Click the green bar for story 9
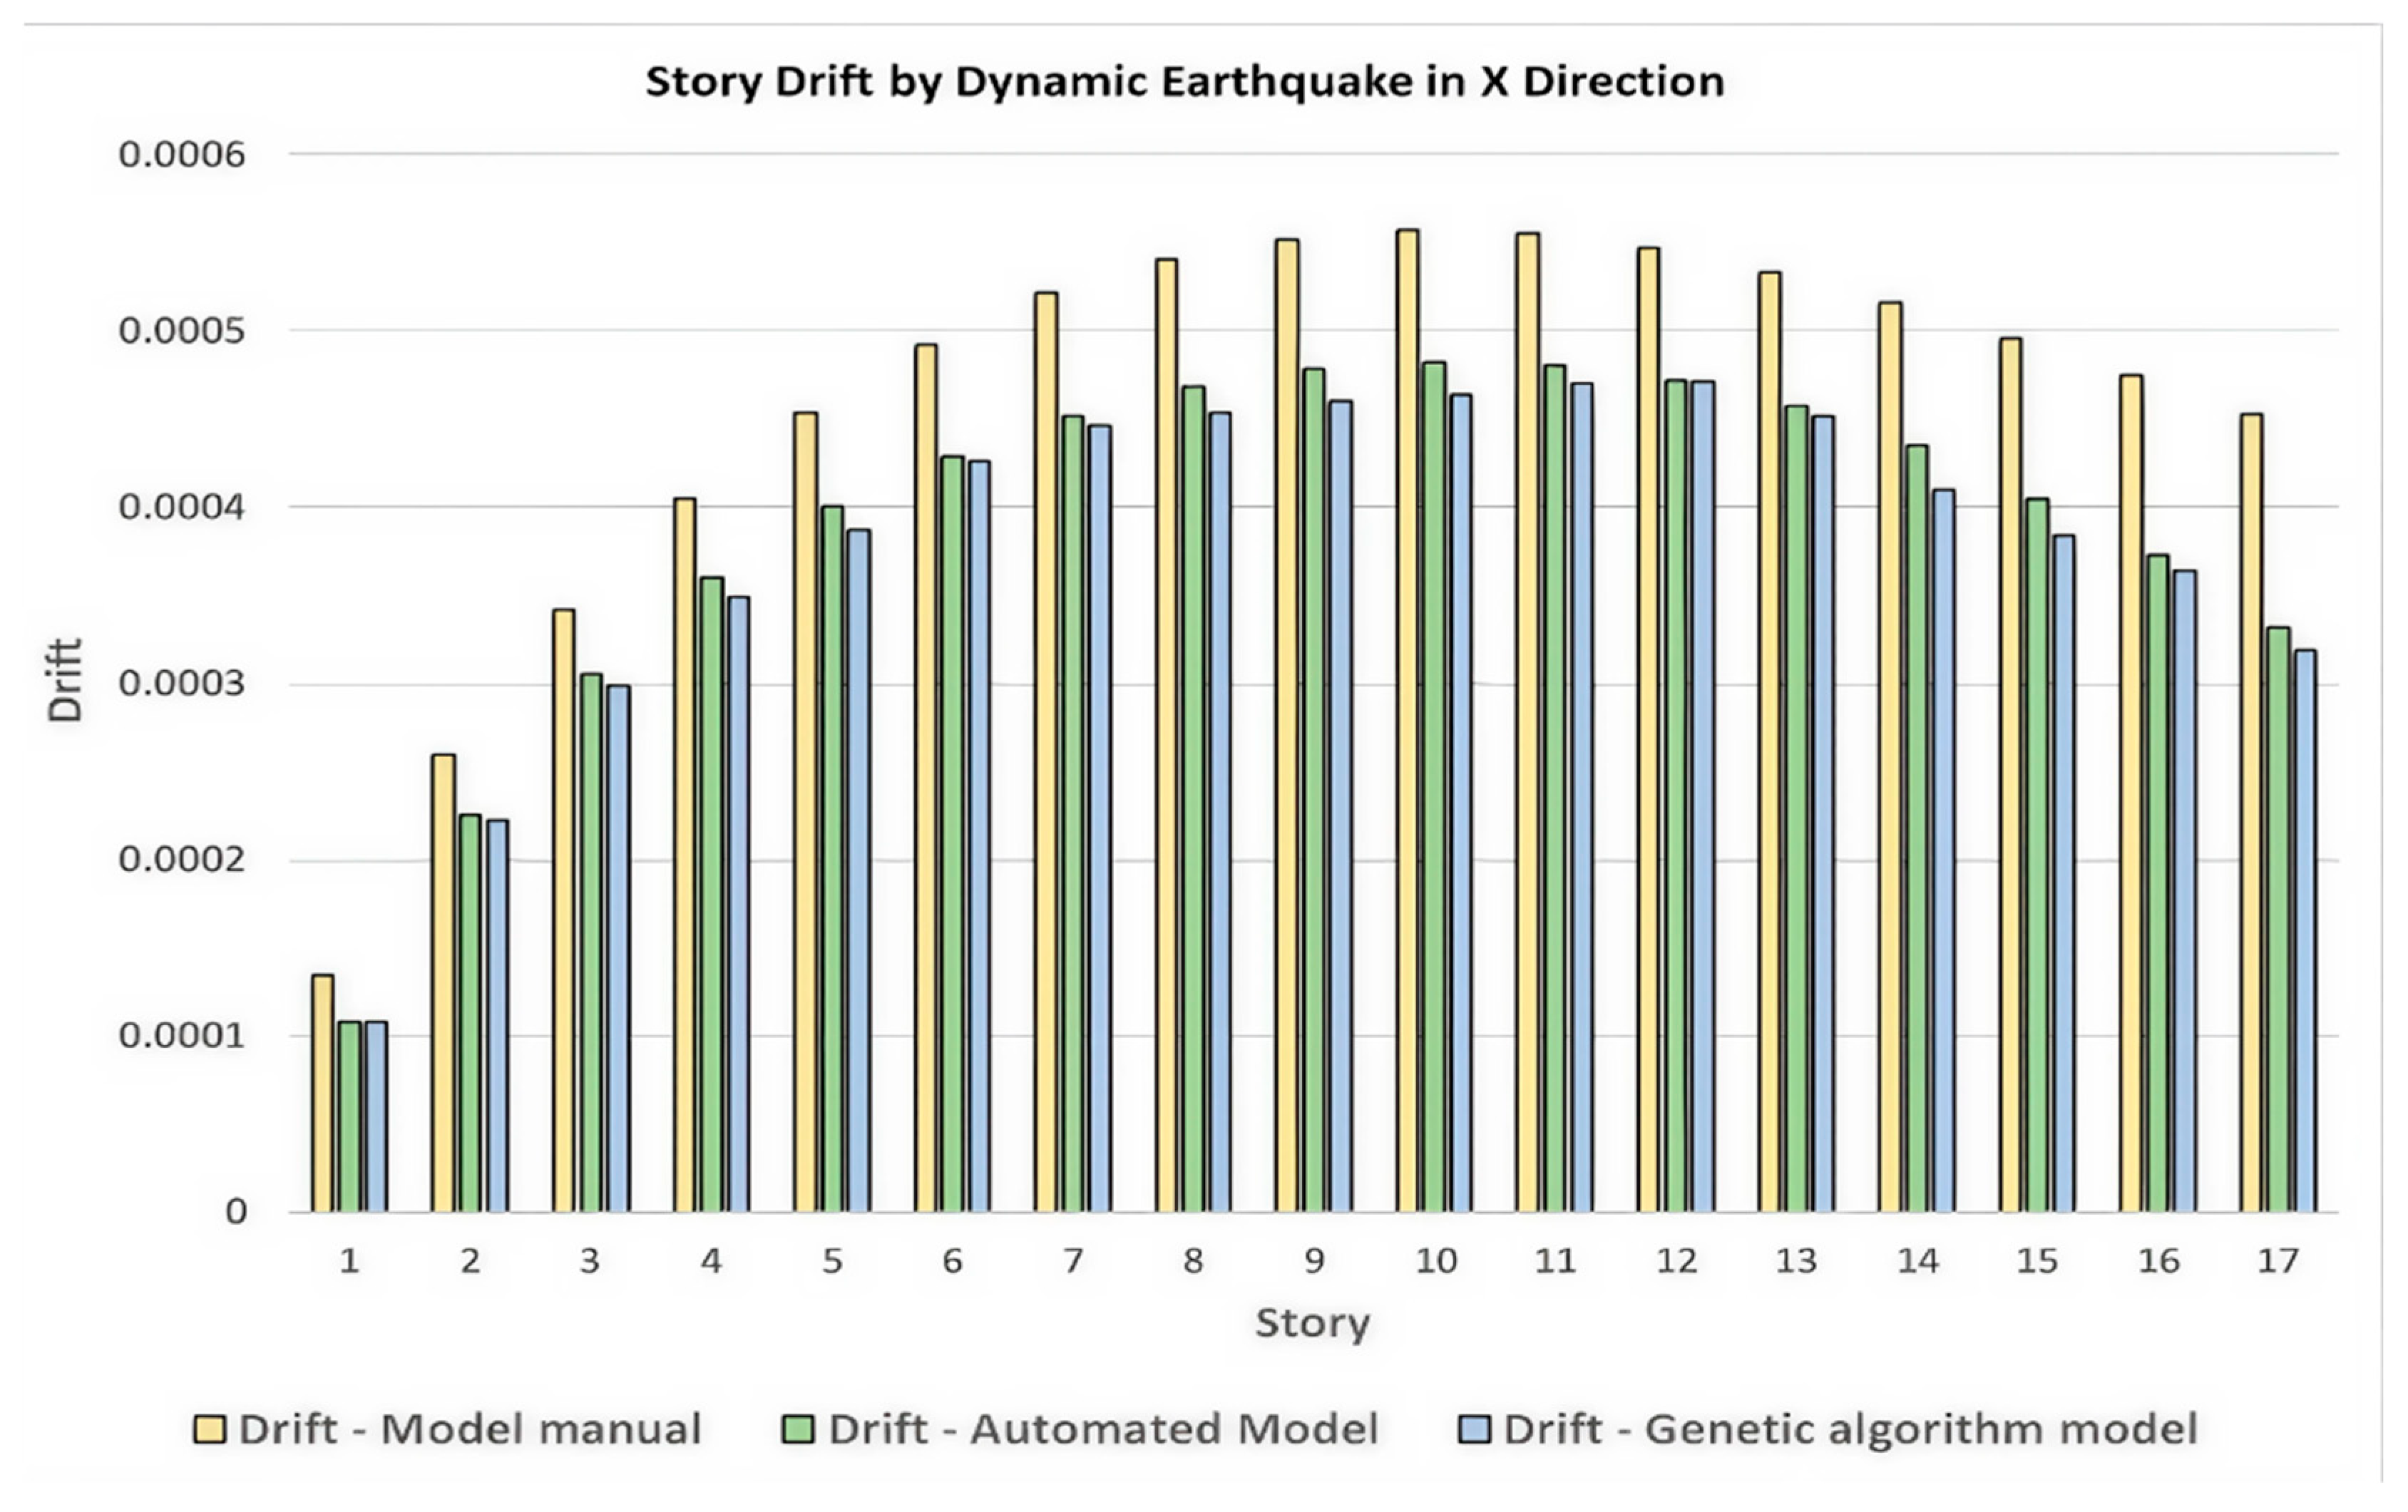The height and width of the screenshot is (1512, 2408). pyautogui.click(x=1314, y=790)
